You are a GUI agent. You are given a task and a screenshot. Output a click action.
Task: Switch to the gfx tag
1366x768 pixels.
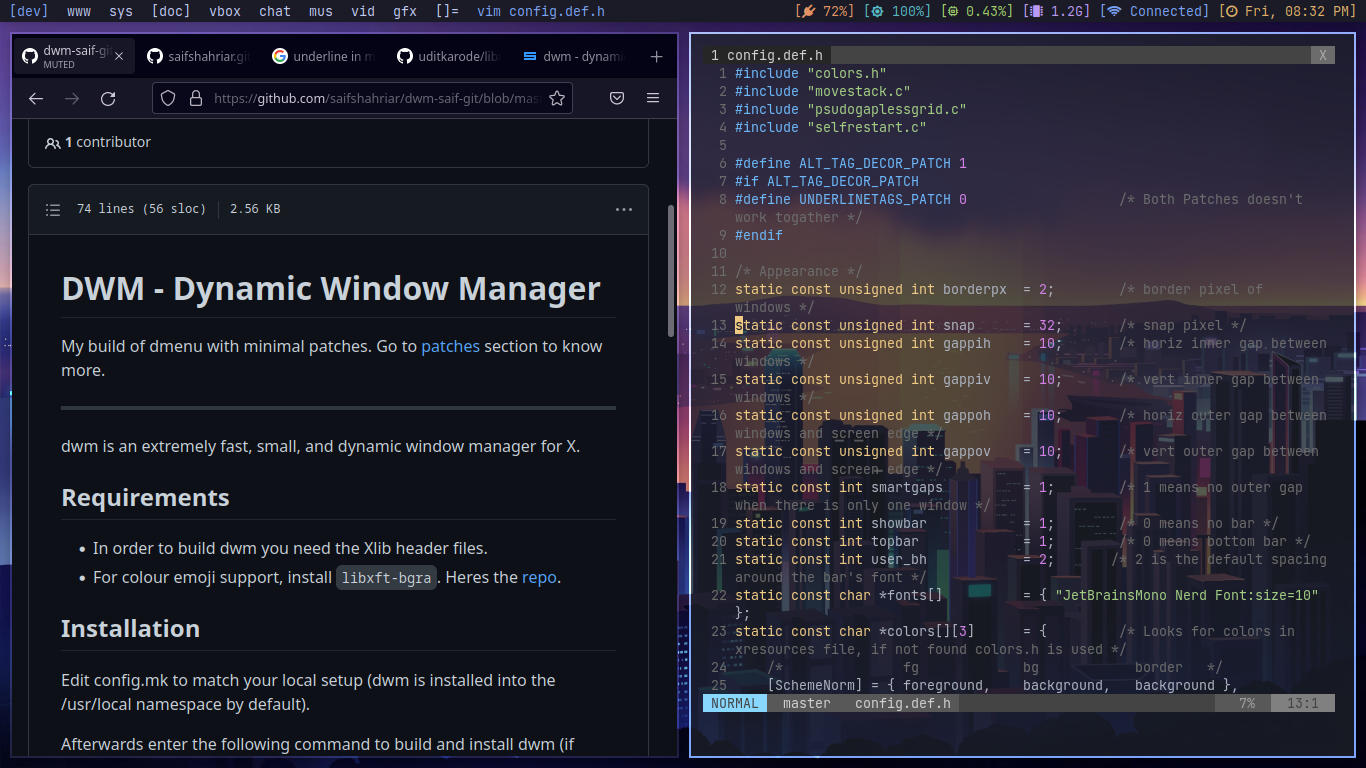tap(405, 11)
